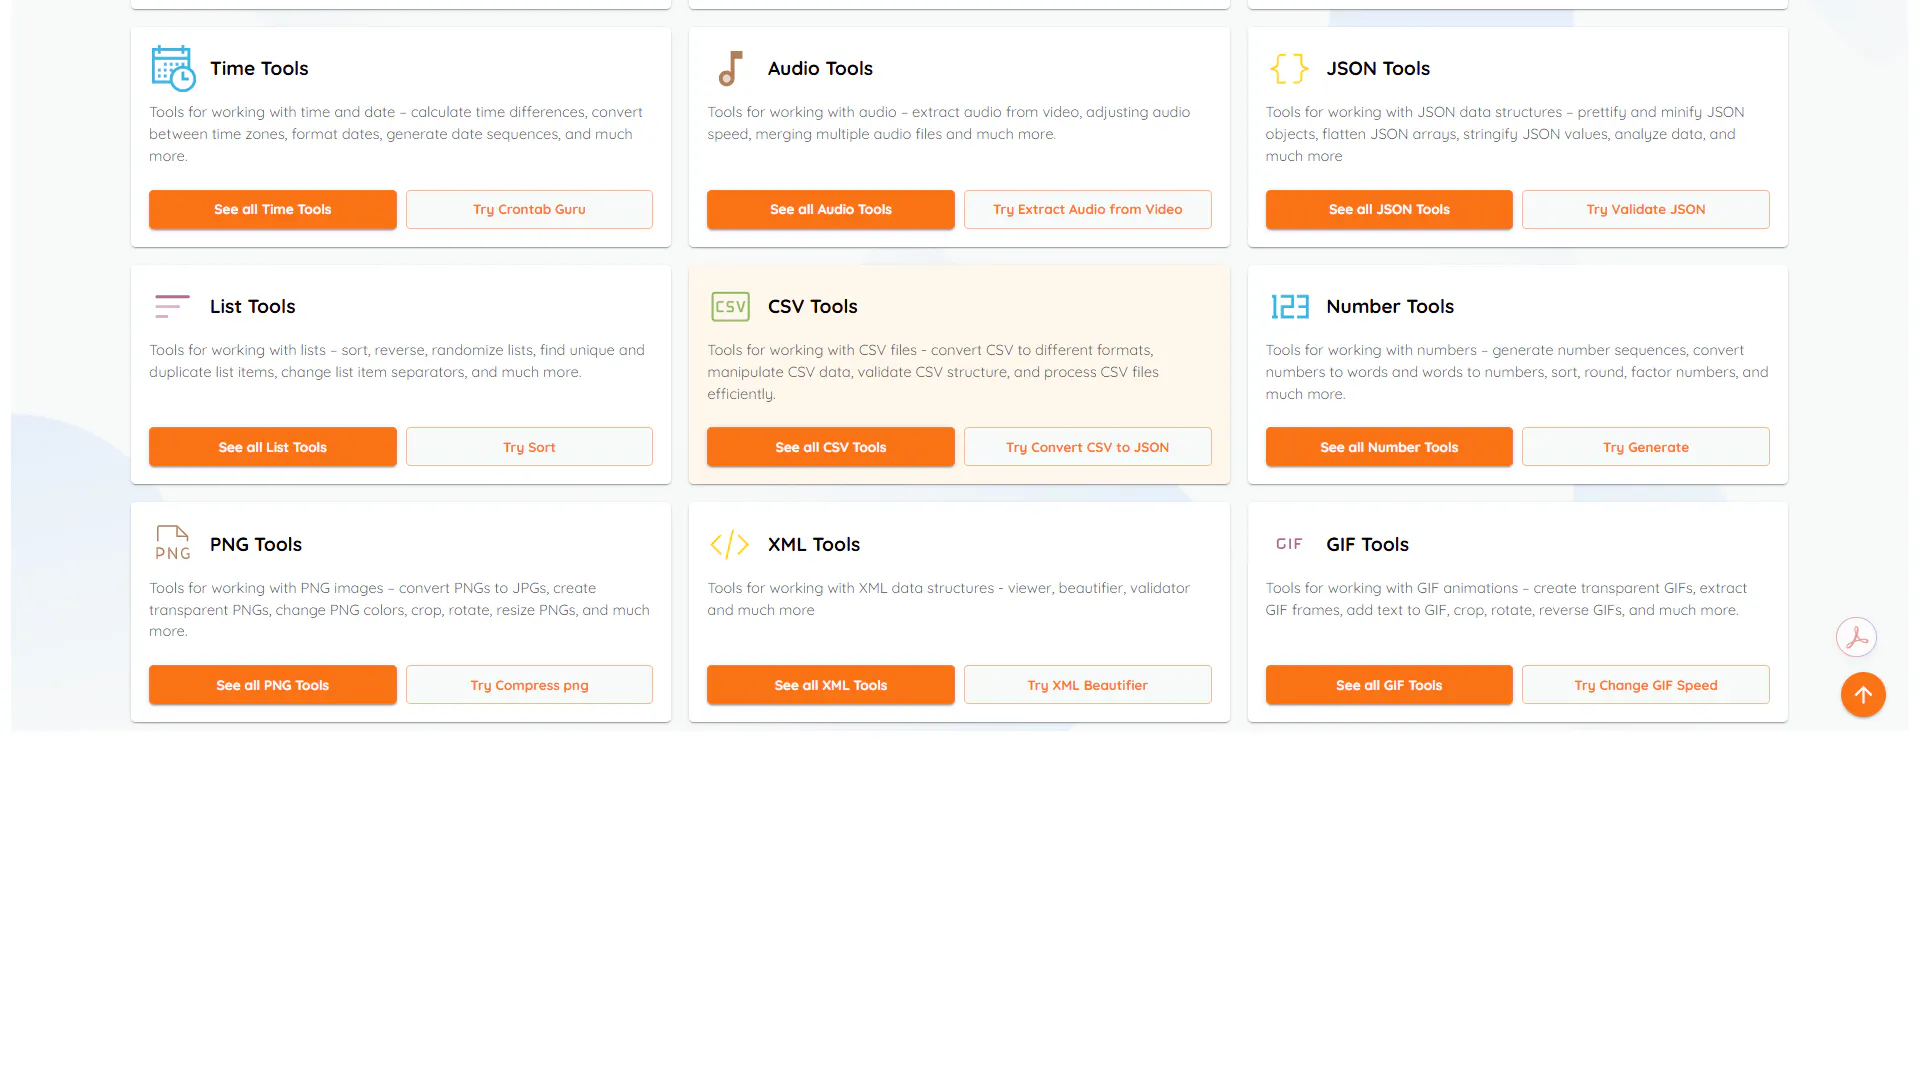Open the PDF floating icon button

[1856, 637]
